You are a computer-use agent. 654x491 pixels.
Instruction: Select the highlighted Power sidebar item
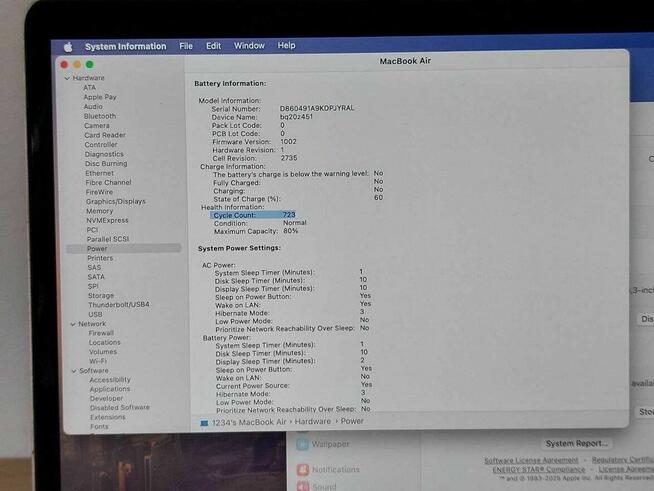[124, 249]
